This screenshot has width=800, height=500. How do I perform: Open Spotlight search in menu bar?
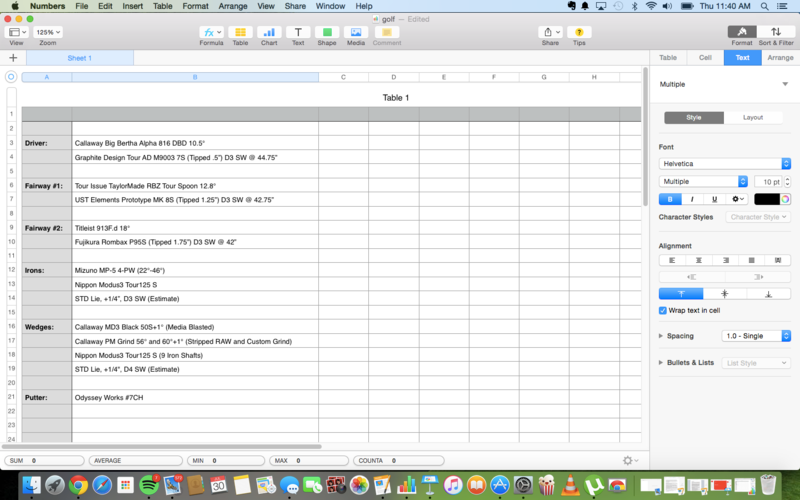(764, 6)
